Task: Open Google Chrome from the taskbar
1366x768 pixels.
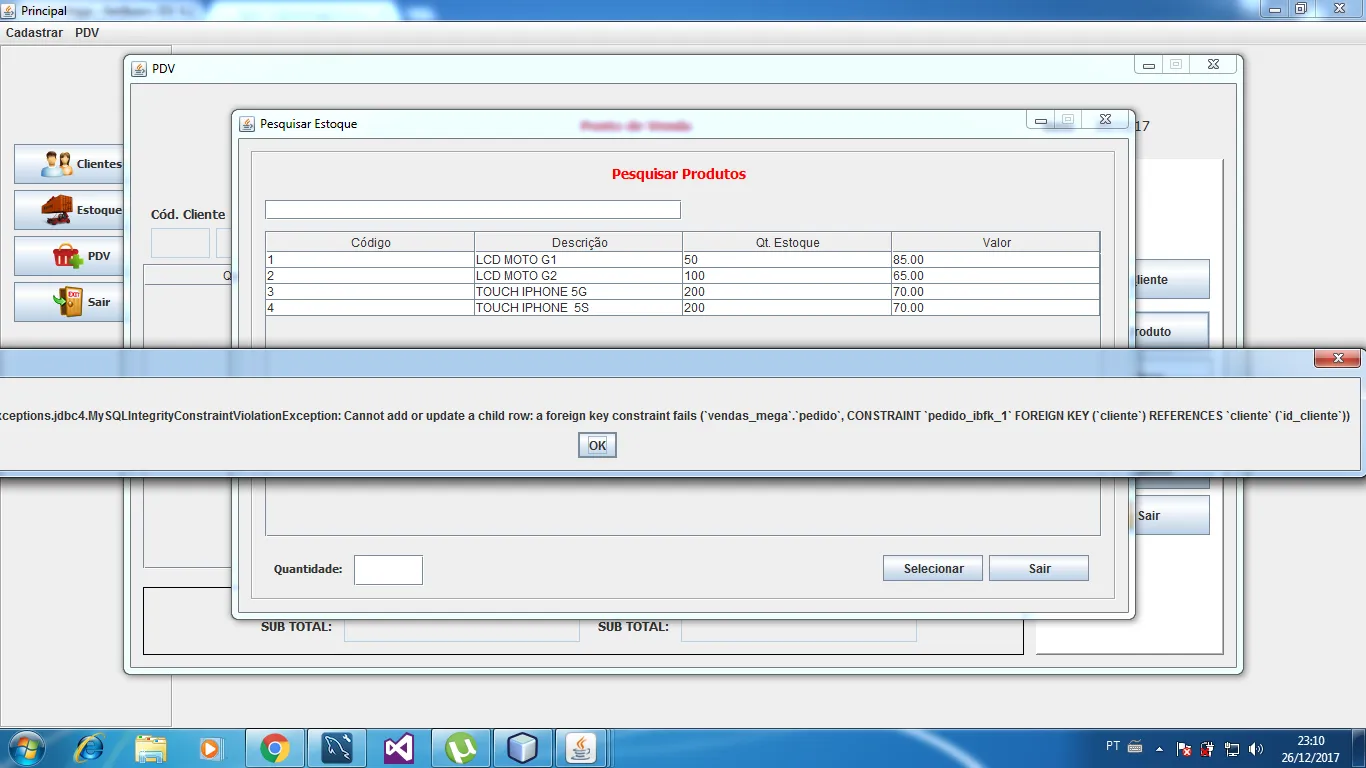Action: [274, 748]
